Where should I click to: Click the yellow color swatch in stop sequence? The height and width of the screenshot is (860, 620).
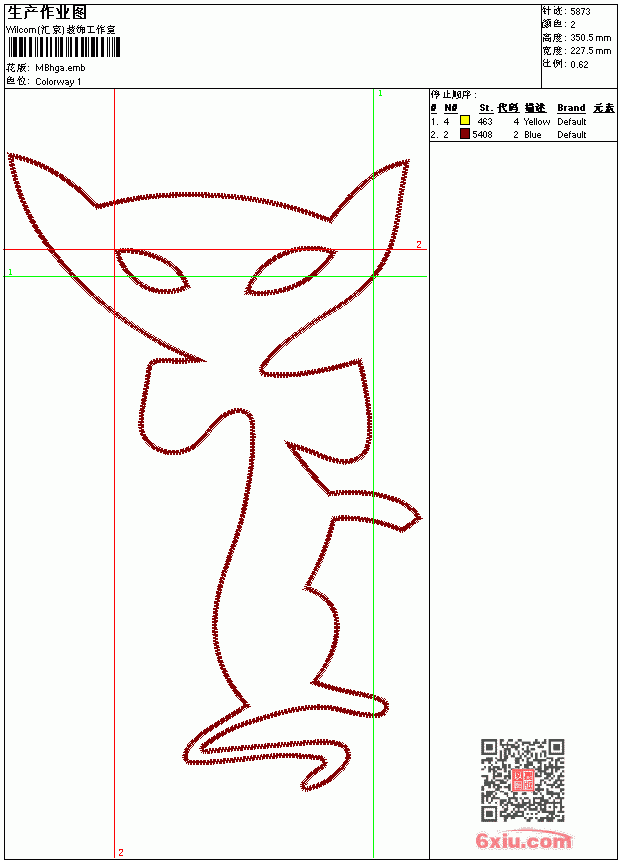point(465,121)
